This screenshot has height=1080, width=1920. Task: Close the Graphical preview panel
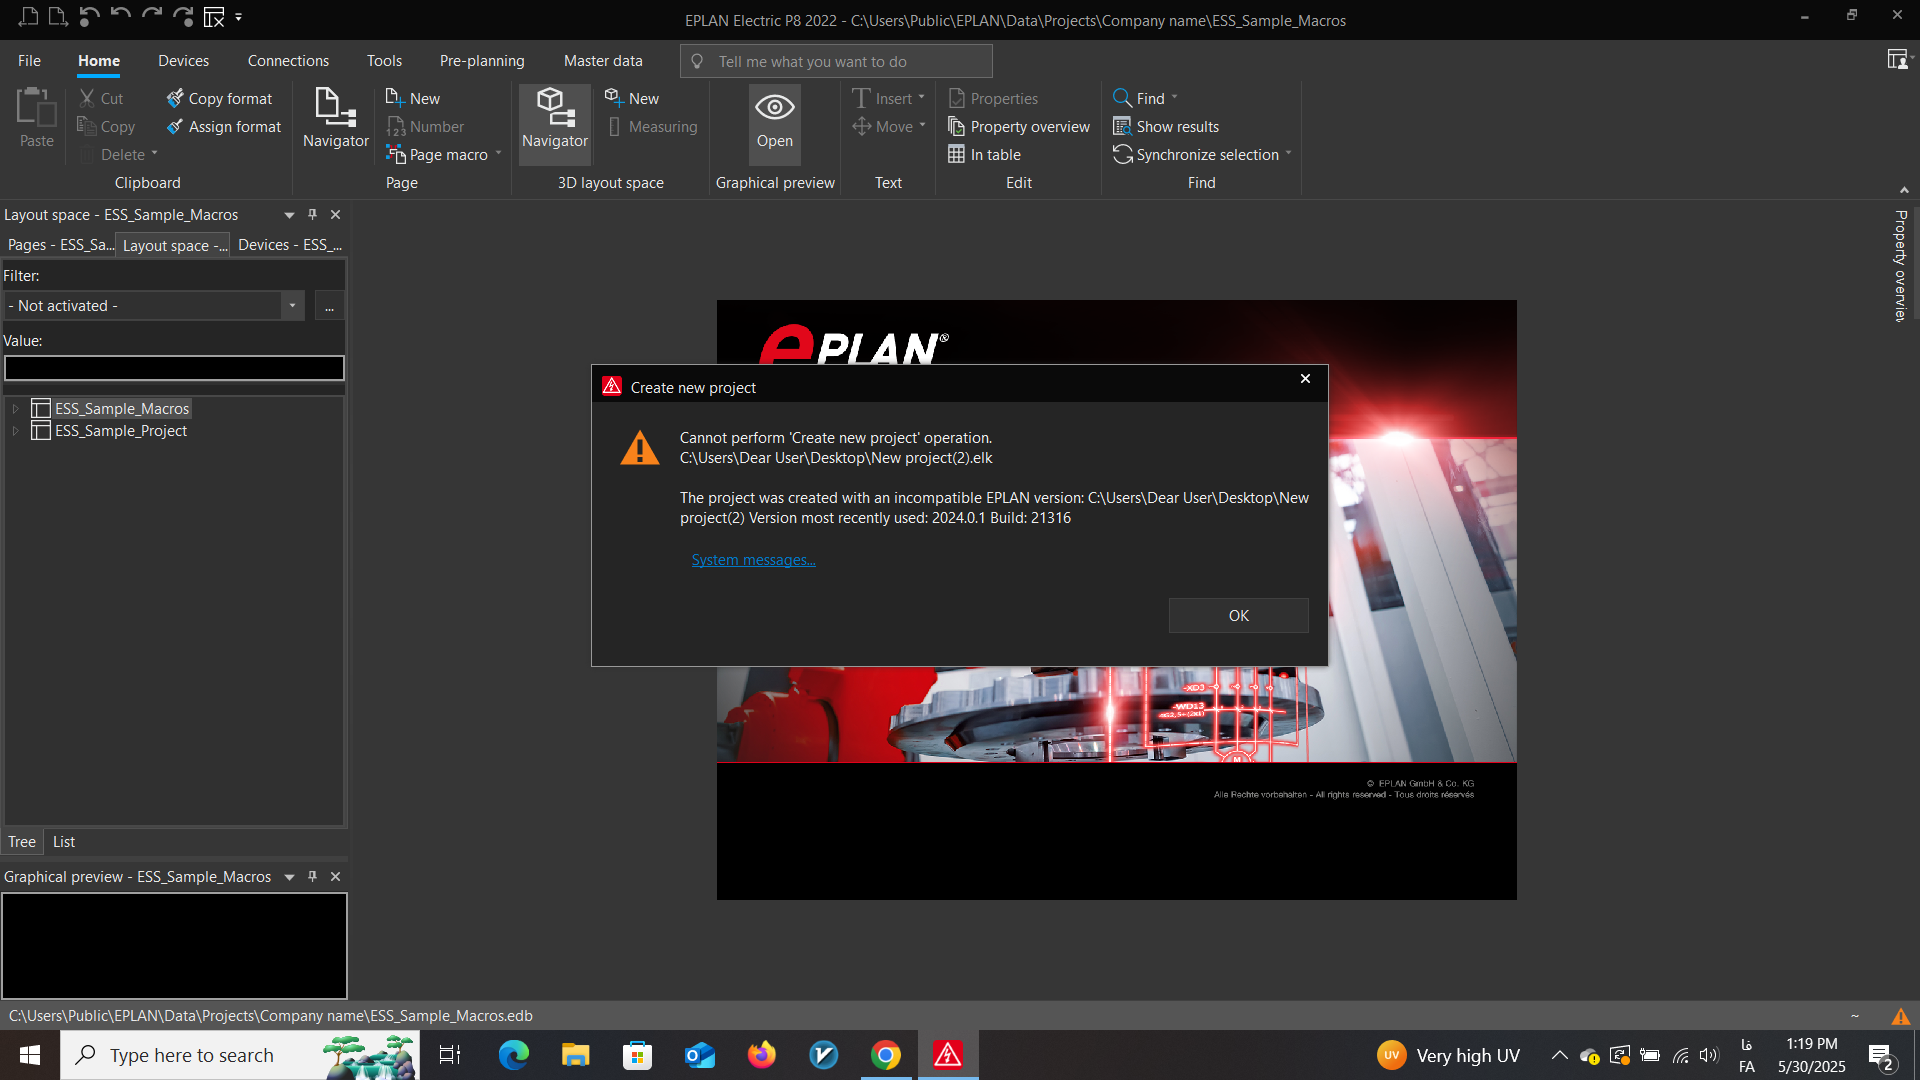pyautogui.click(x=336, y=876)
